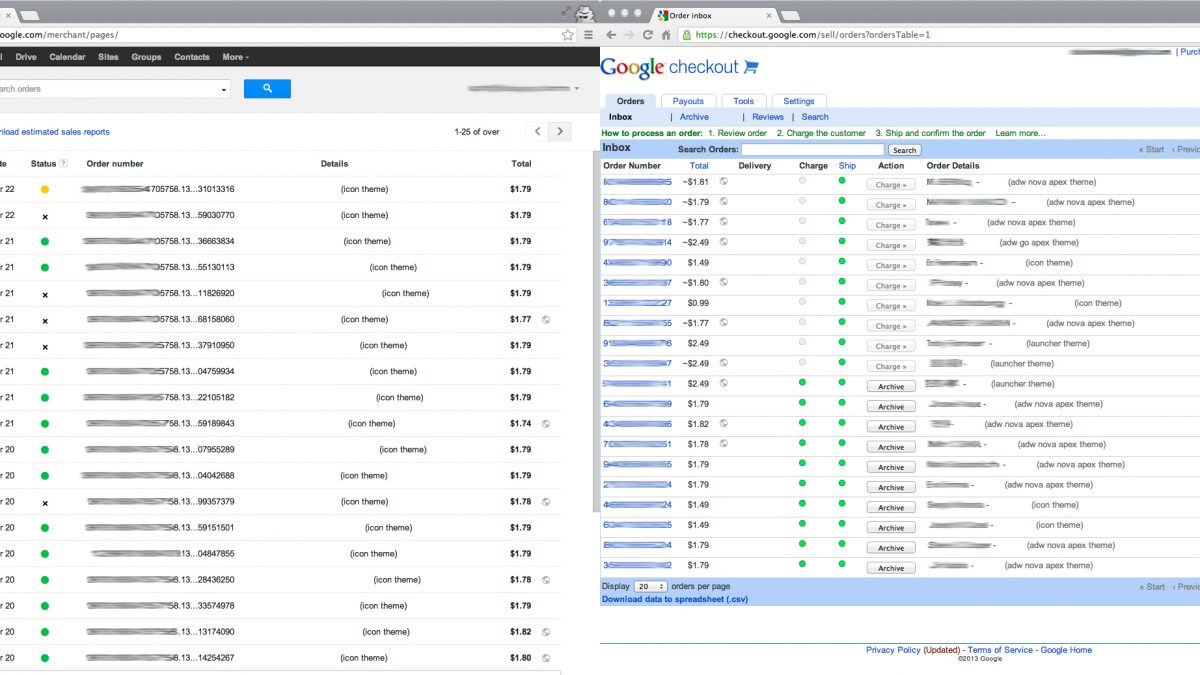Switch to the Payouts tab
1200x675 pixels.
(x=688, y=101)
